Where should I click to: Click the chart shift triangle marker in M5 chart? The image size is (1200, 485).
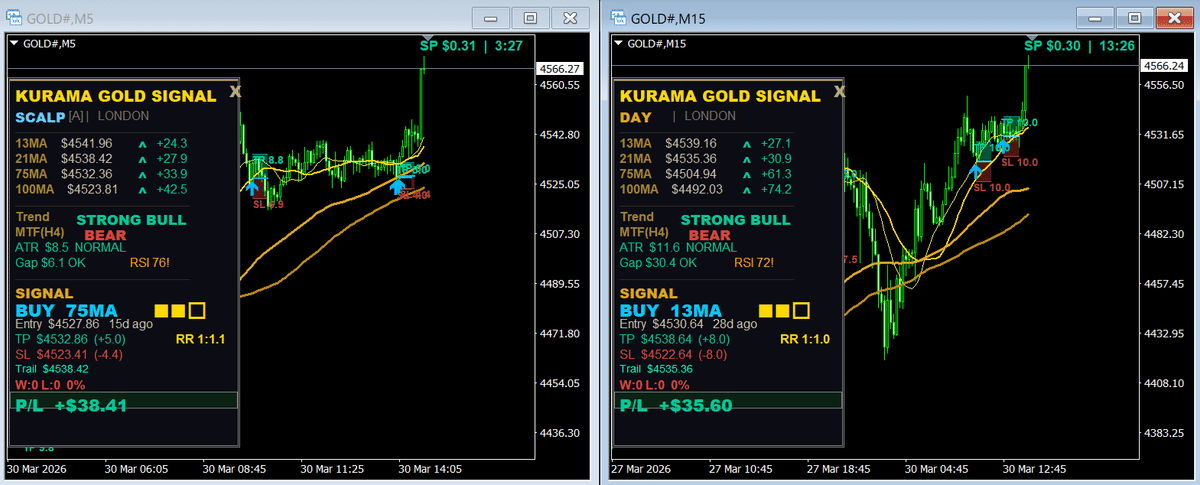coord(427,38)
